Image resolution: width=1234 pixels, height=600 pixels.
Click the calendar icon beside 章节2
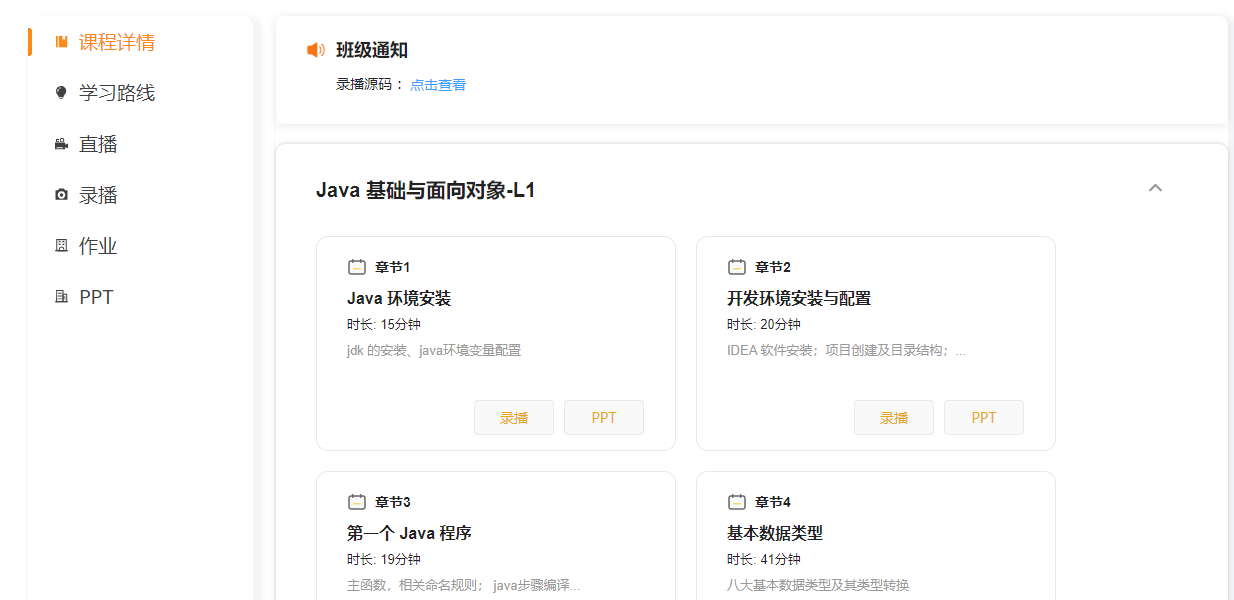[737, 267]
